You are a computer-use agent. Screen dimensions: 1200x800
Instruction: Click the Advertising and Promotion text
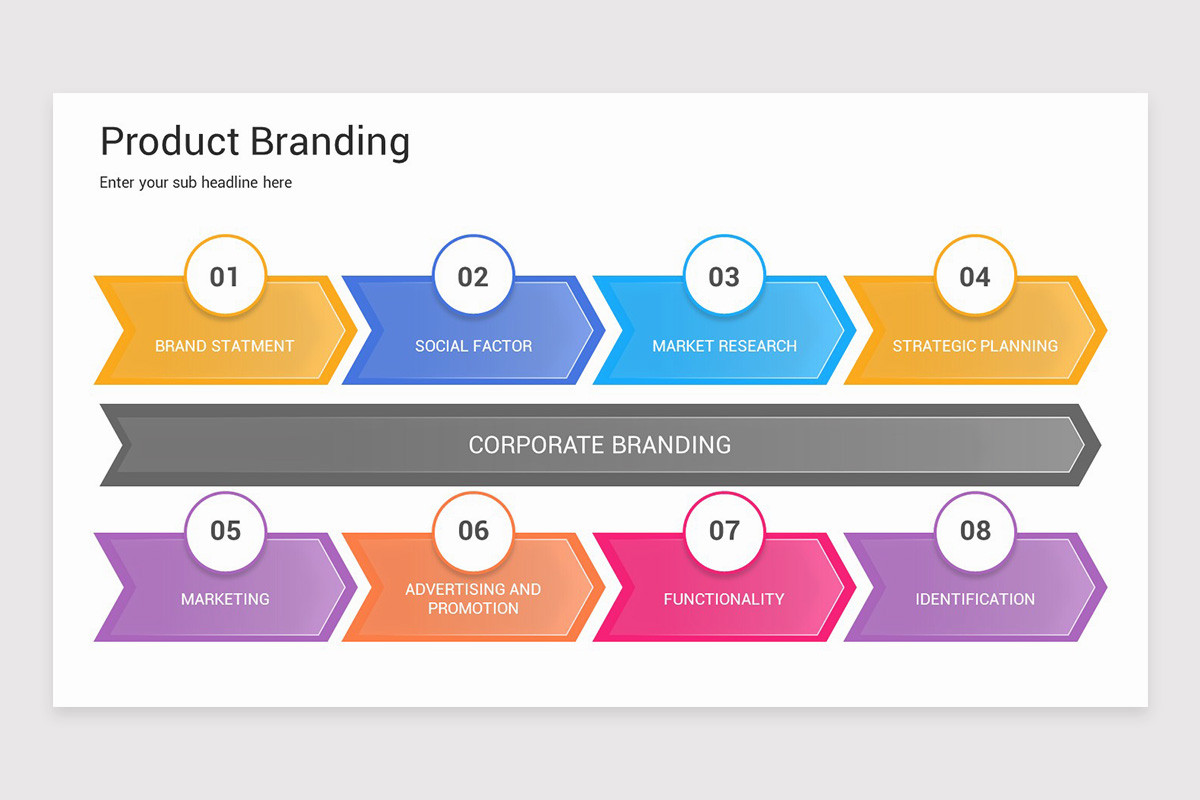tap(473, 599)
